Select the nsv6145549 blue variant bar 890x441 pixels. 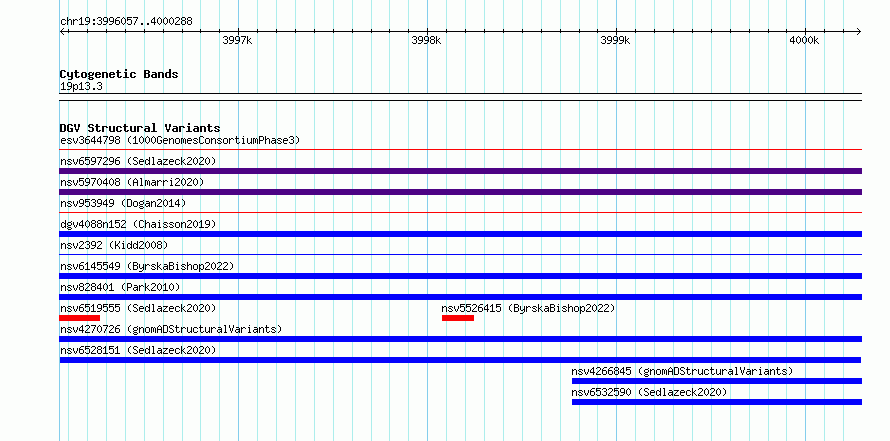(460, 276)
